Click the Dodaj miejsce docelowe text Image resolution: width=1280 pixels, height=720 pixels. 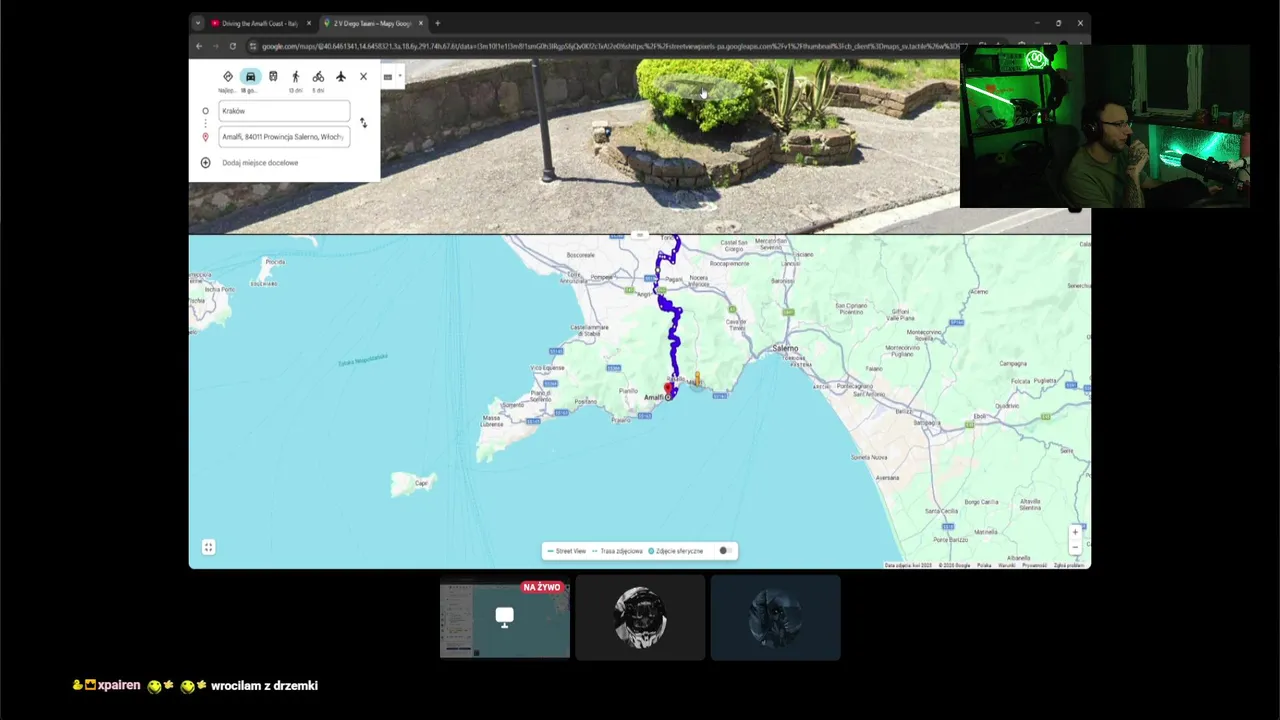(260, 162)
